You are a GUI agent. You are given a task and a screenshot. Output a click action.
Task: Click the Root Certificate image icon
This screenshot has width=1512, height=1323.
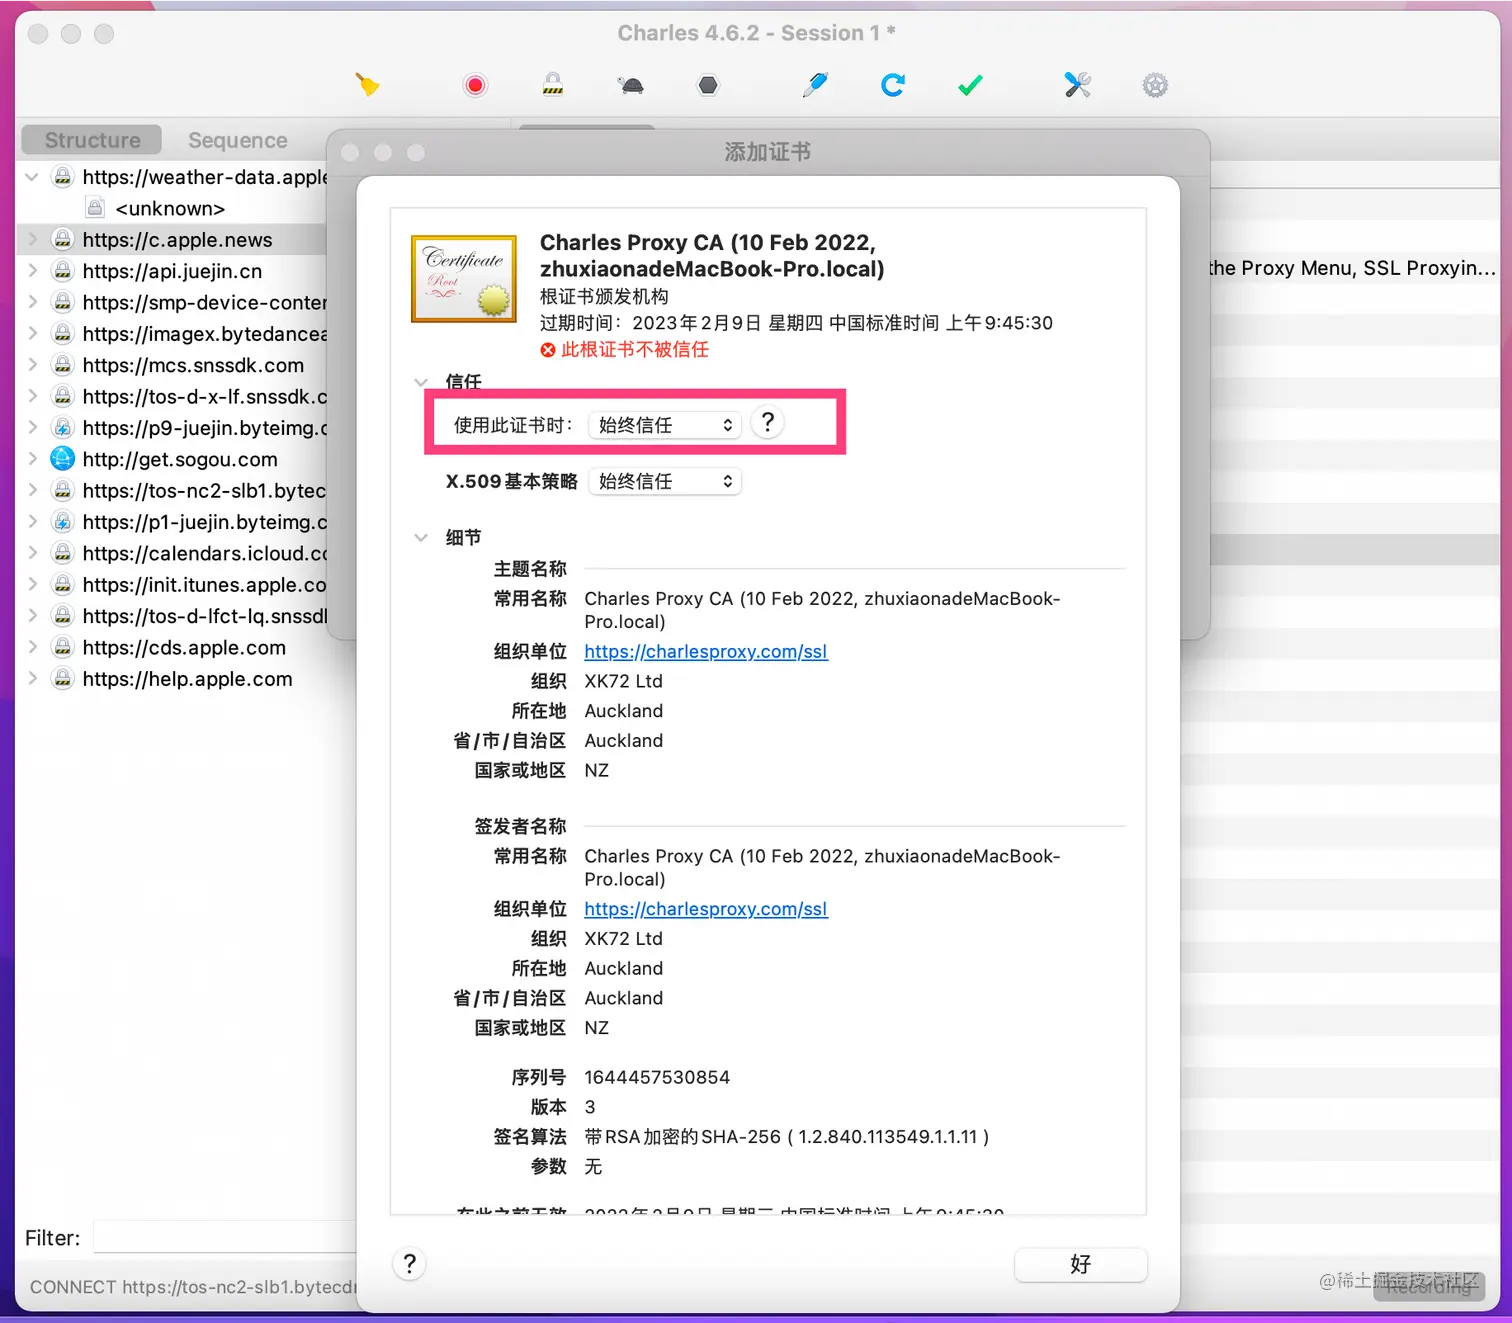pos(464,279)
